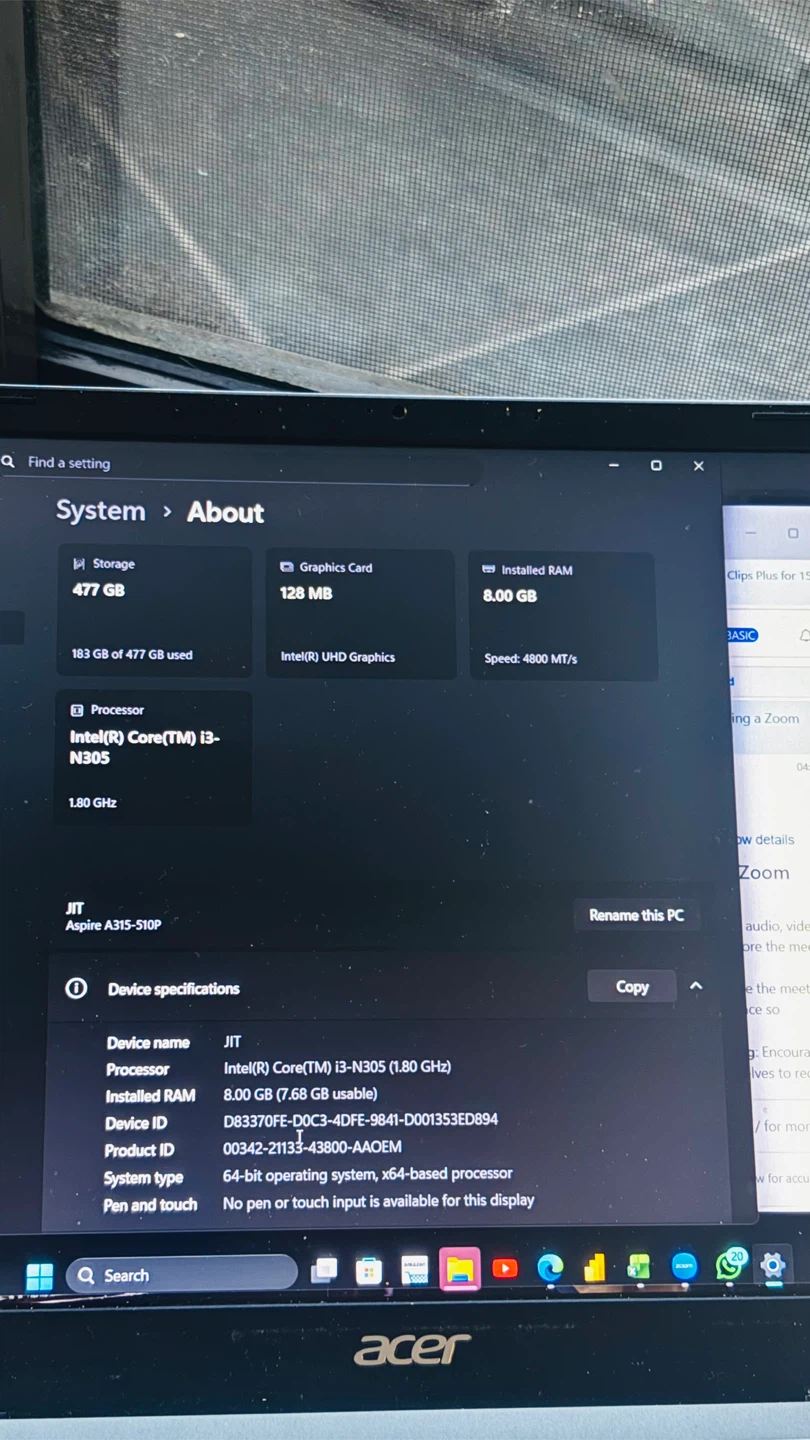Launch Microsoft Store from the taskbar

(369, 1271)
